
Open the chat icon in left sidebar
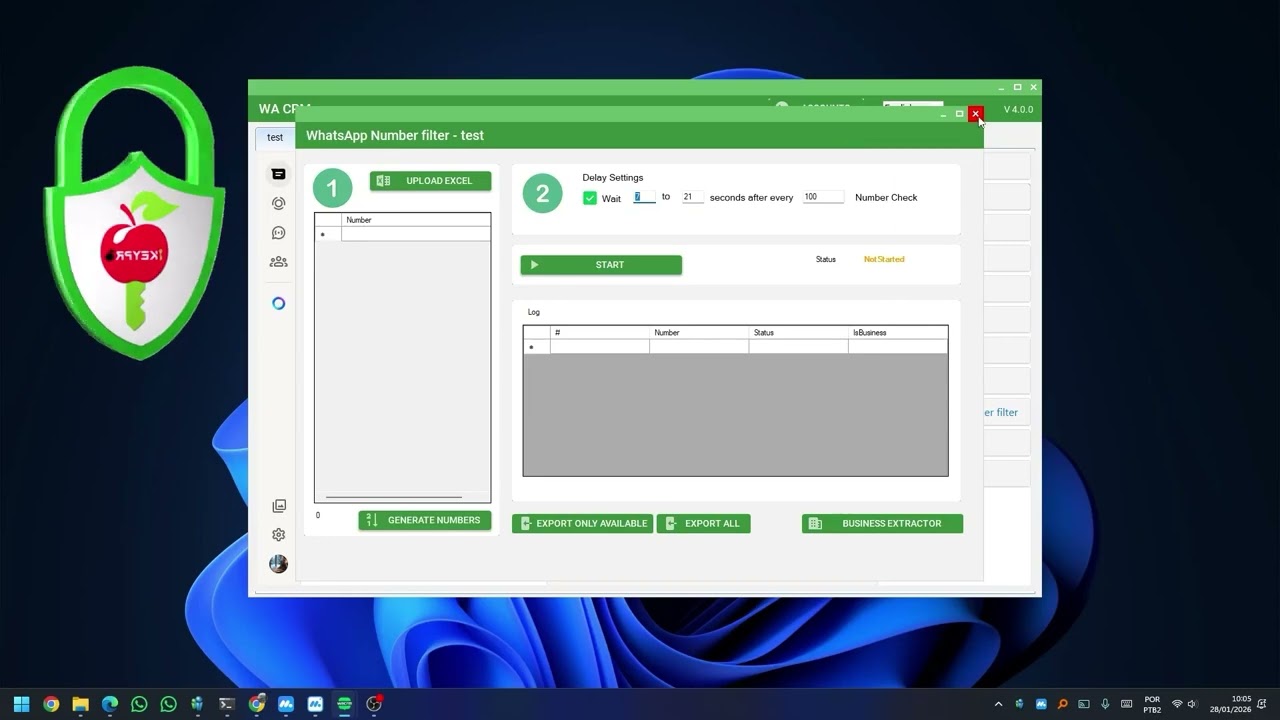coord(278,174)
